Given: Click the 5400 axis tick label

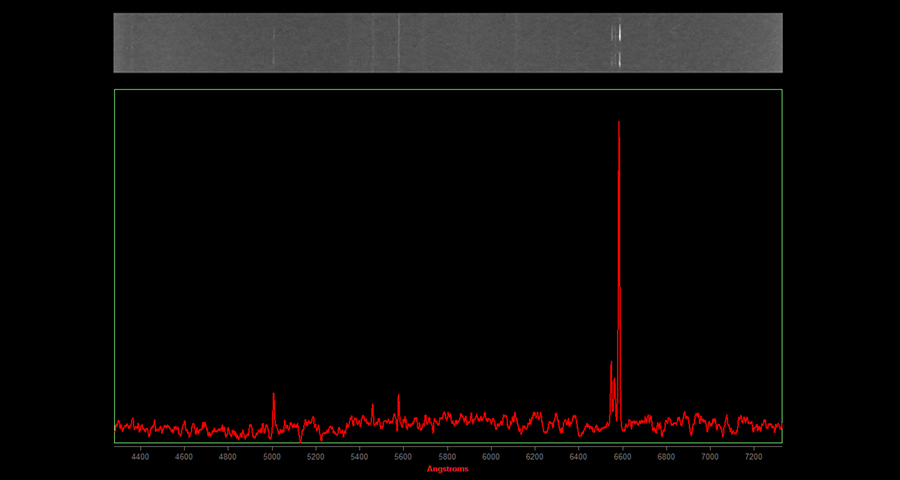Looking at the screenshot, I should click(359, 456).
